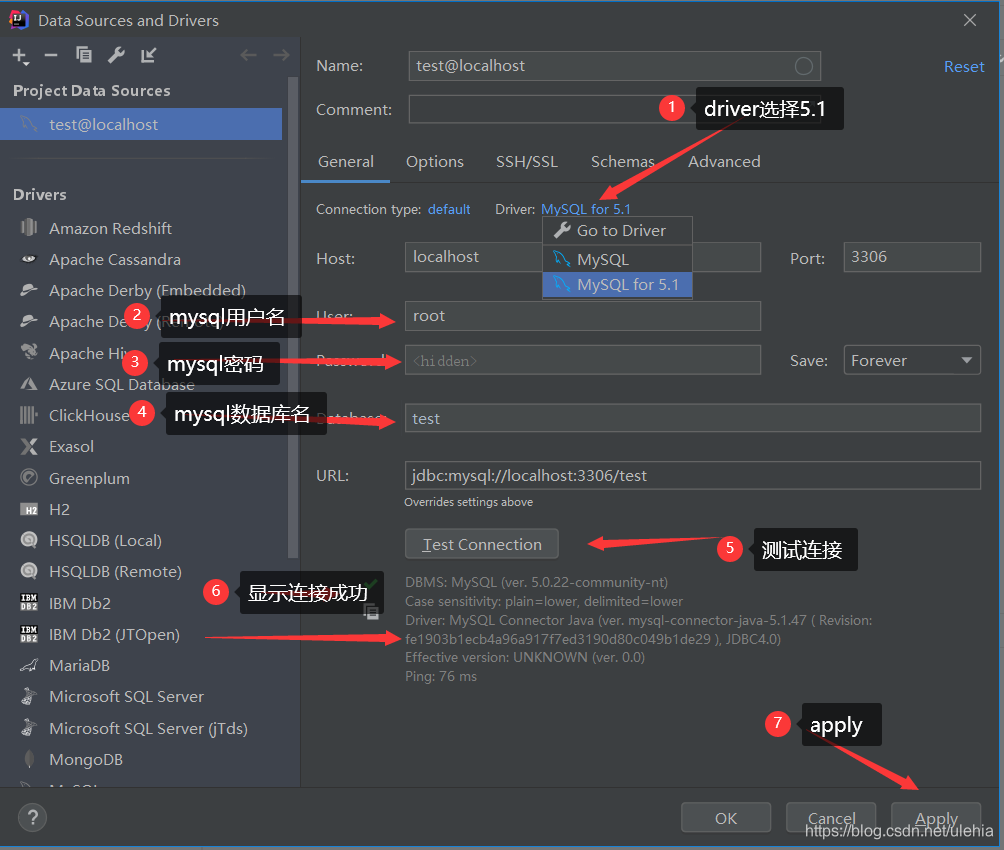1004x850 pixels.
Task: Click the Apply button
Action: pyautogui.click(x=936, y=818)
